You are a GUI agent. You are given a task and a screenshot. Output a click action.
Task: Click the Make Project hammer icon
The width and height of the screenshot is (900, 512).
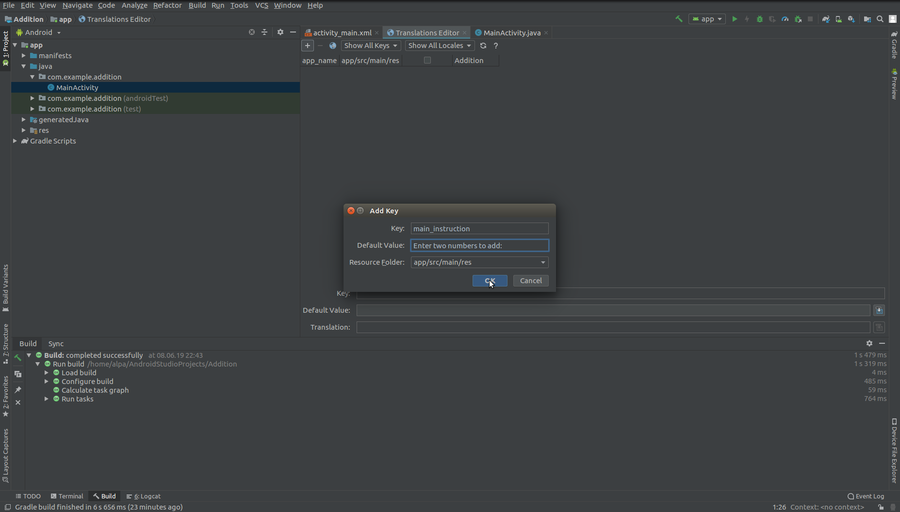click(680, 19)
